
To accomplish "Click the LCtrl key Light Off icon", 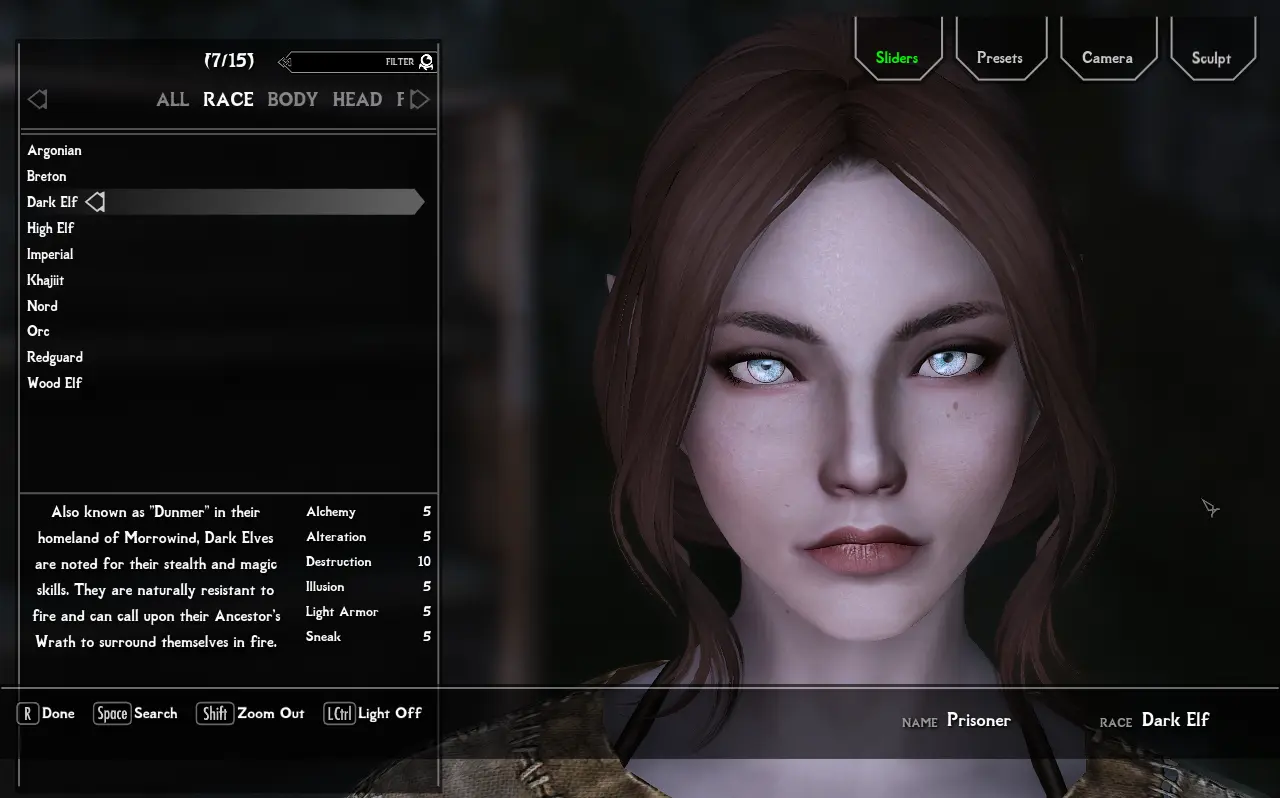I will tap(339, 713).
